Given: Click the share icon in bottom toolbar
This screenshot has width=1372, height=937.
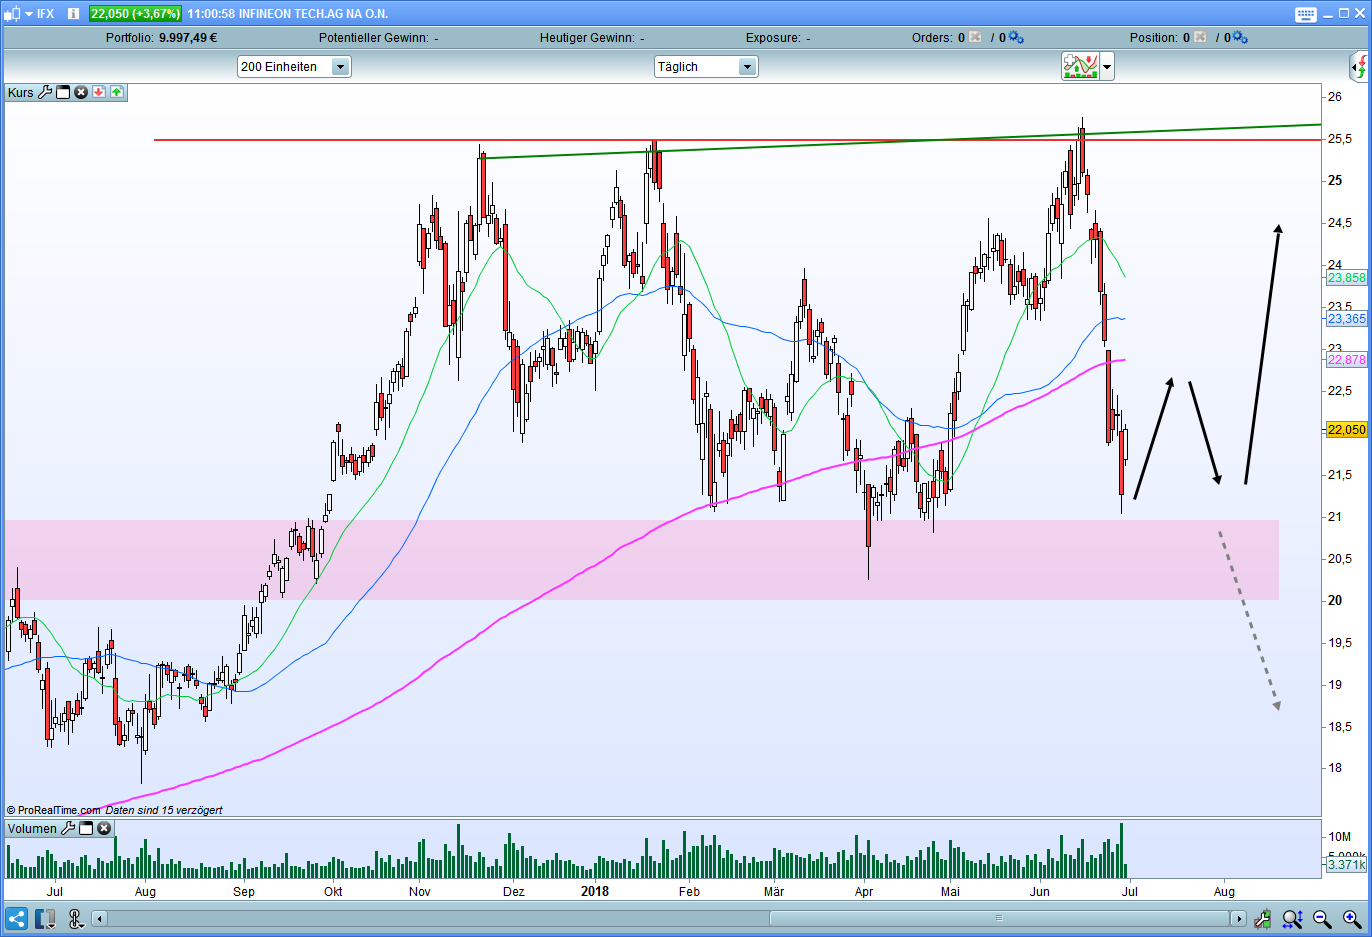Looking at the screenshot, I should point(16,919).
